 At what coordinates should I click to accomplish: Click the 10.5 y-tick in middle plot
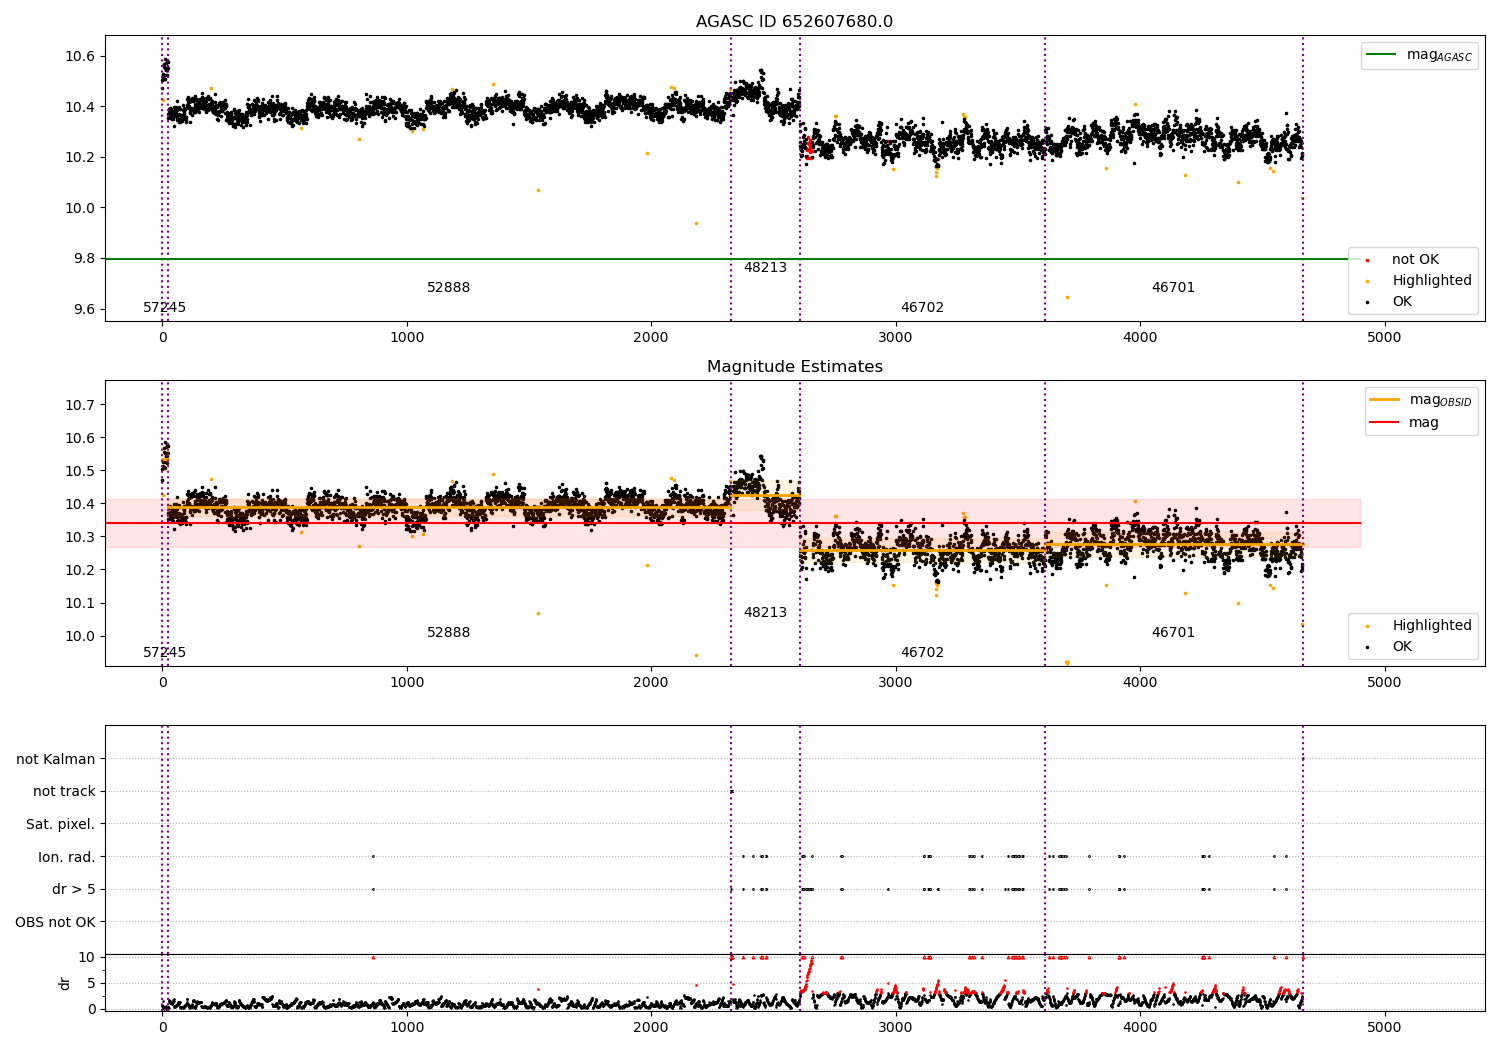click(81, 471)
